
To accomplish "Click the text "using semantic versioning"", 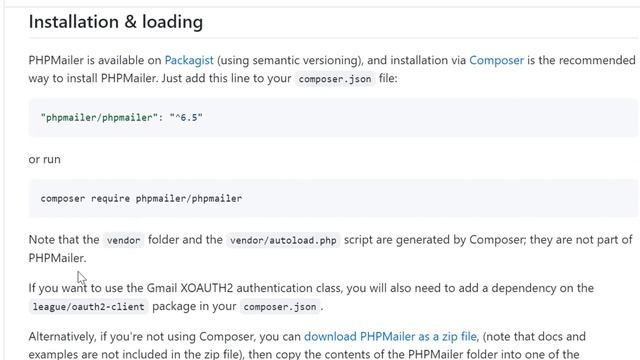I will (x=289, y=60).
